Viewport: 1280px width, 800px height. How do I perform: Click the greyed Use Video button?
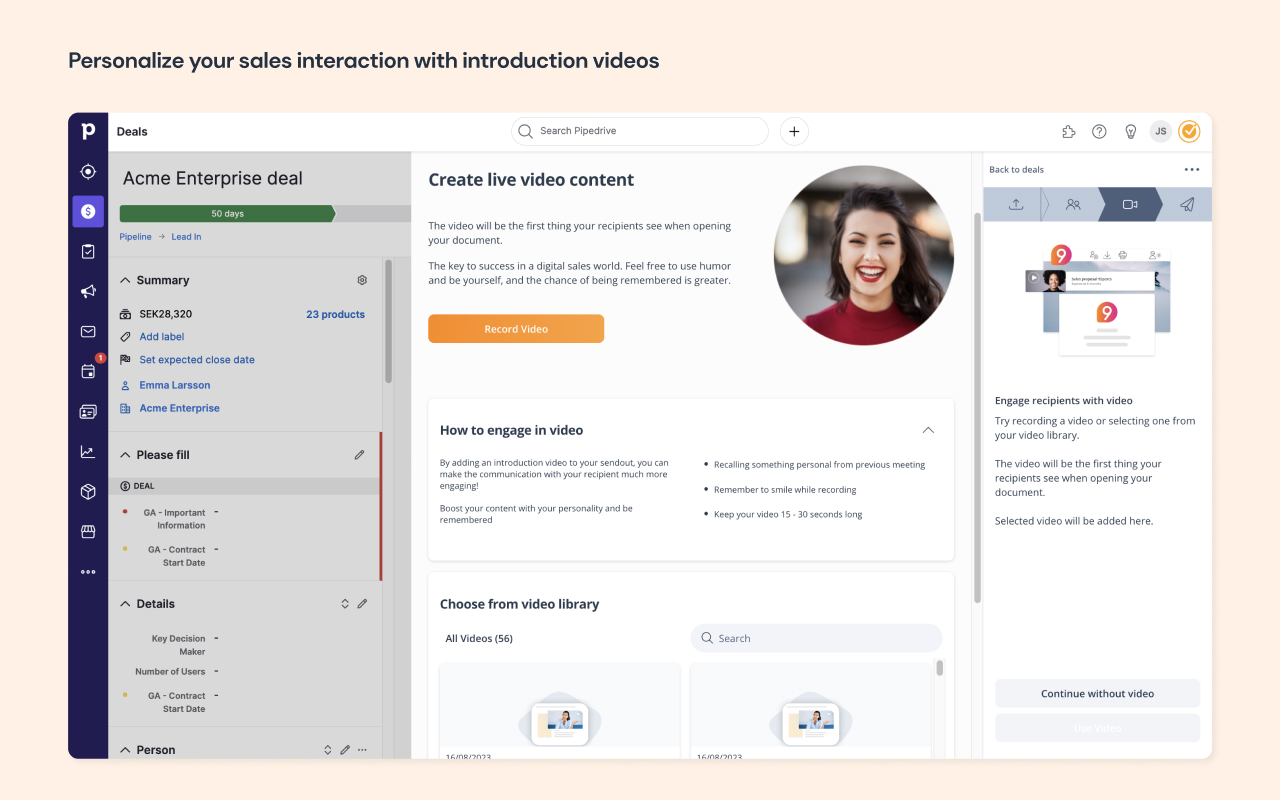point(1097,728)
